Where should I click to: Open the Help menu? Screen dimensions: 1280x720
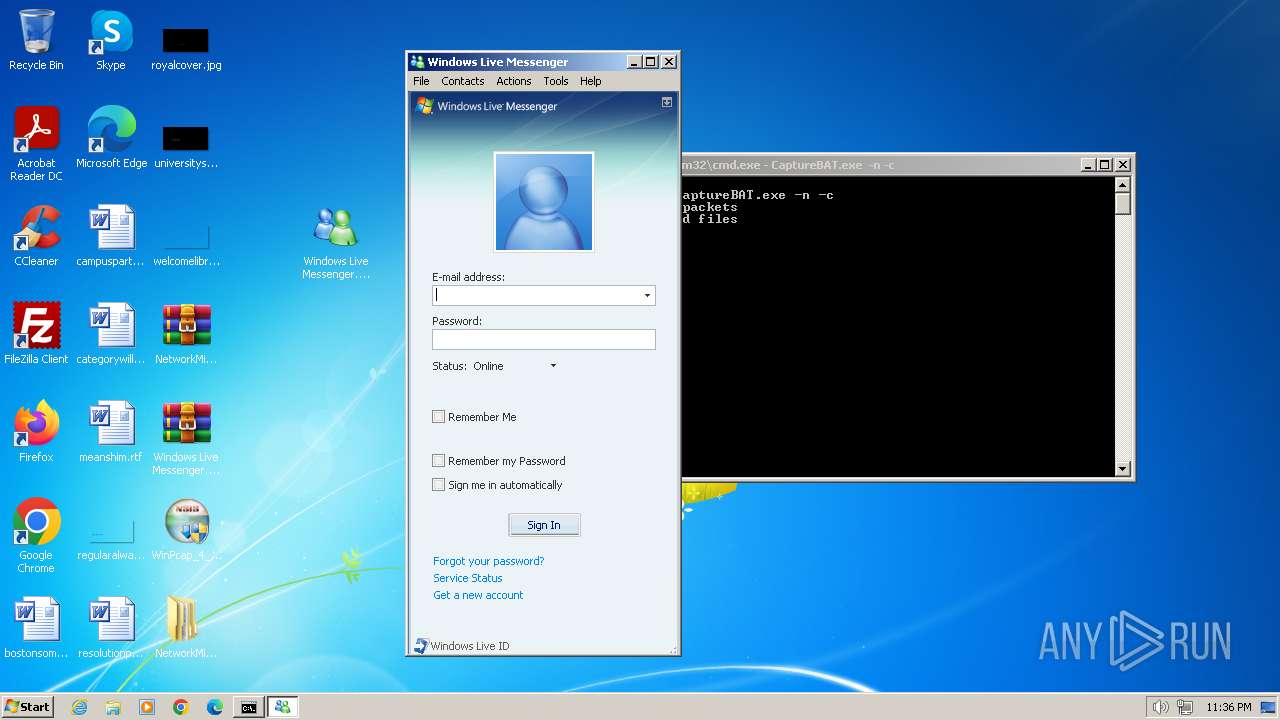(591, 81)
